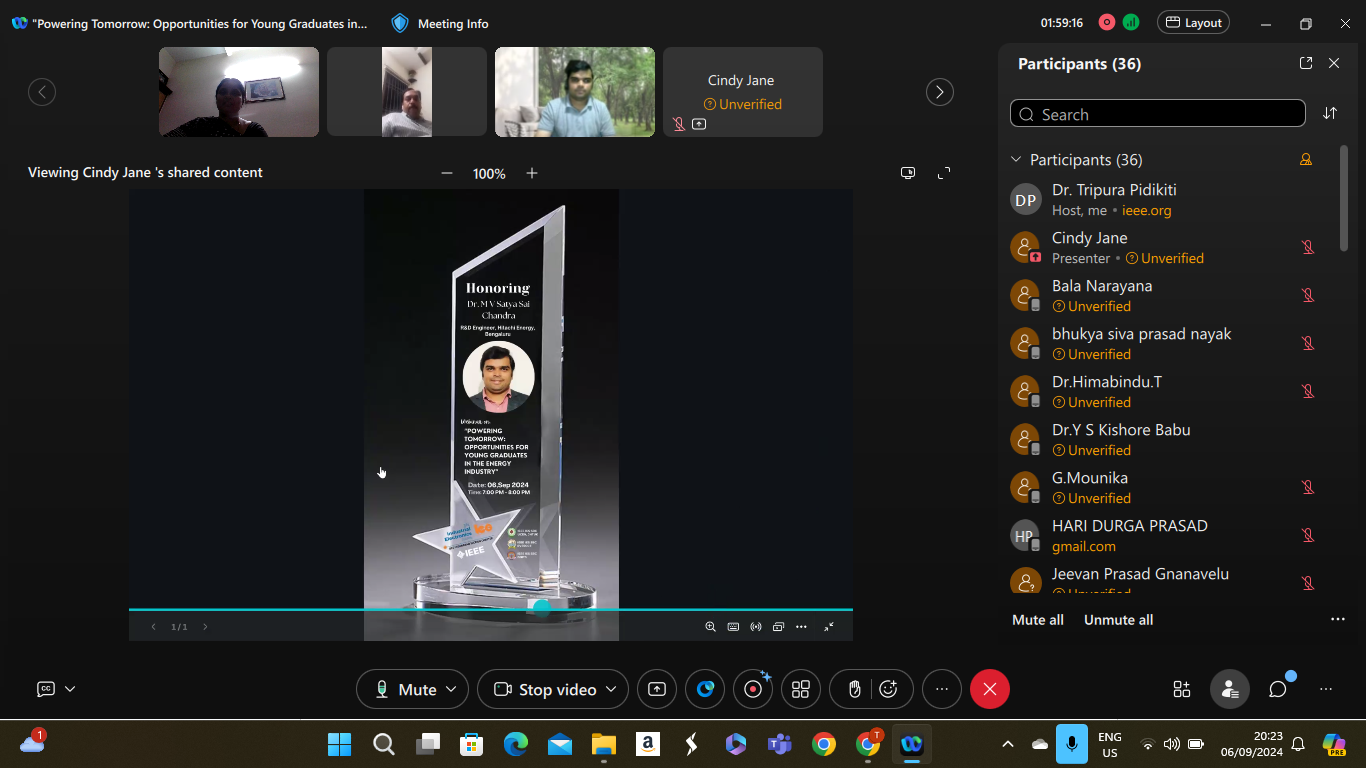1366x768 pixels.
Task: Open the Meeting Info tab
Action: pos(440,23)
